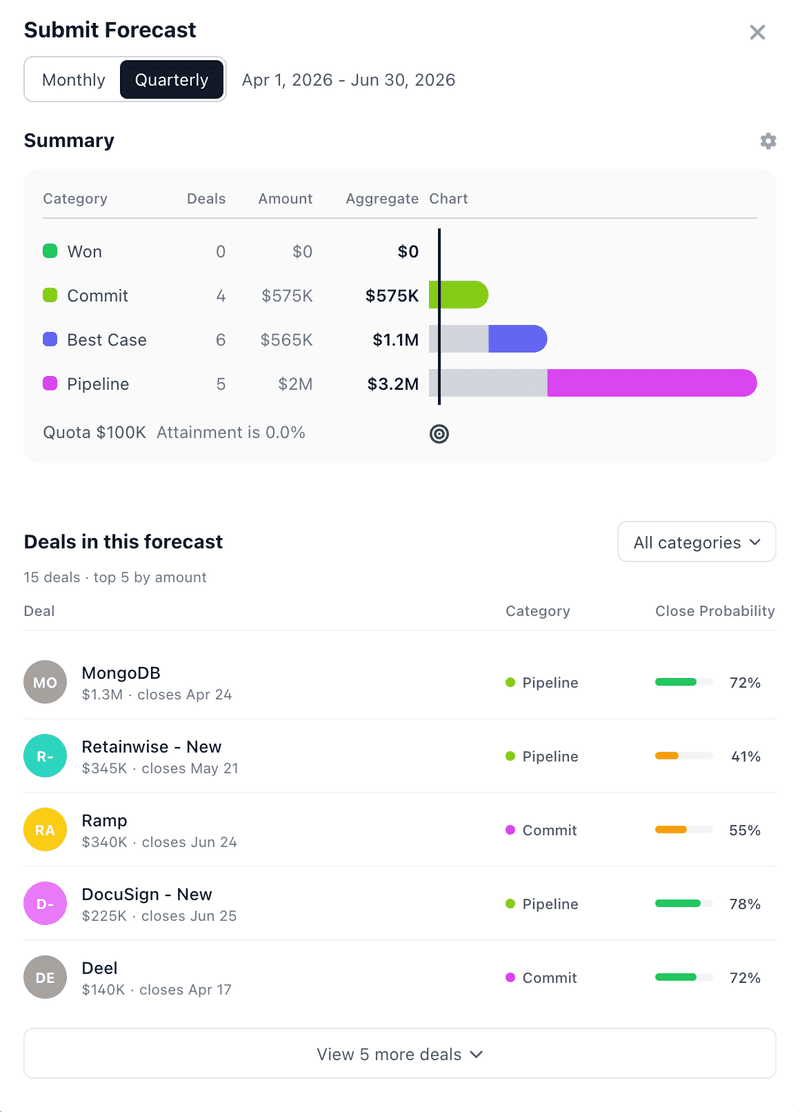The height and width of the screenshot is (1112, 800).
Task: Click DocuSign 78% probability bar
Action: pos(684,904)
